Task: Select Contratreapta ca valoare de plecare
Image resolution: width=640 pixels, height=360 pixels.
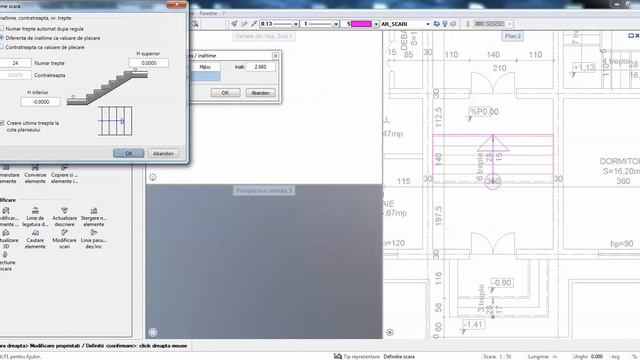Action: click(x=2, y=47)
